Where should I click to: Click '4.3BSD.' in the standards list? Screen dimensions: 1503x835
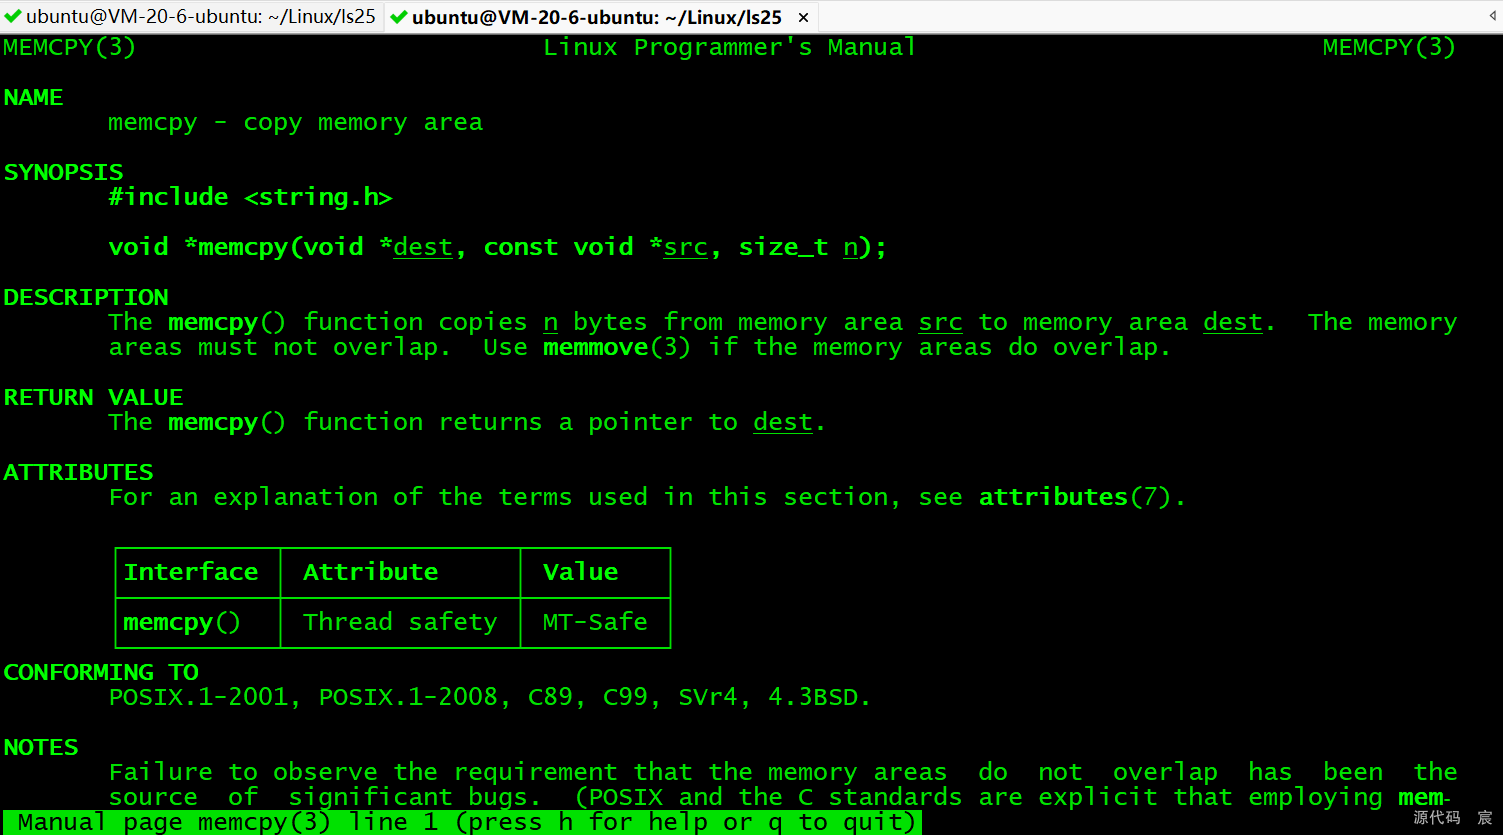click(820, 697)
